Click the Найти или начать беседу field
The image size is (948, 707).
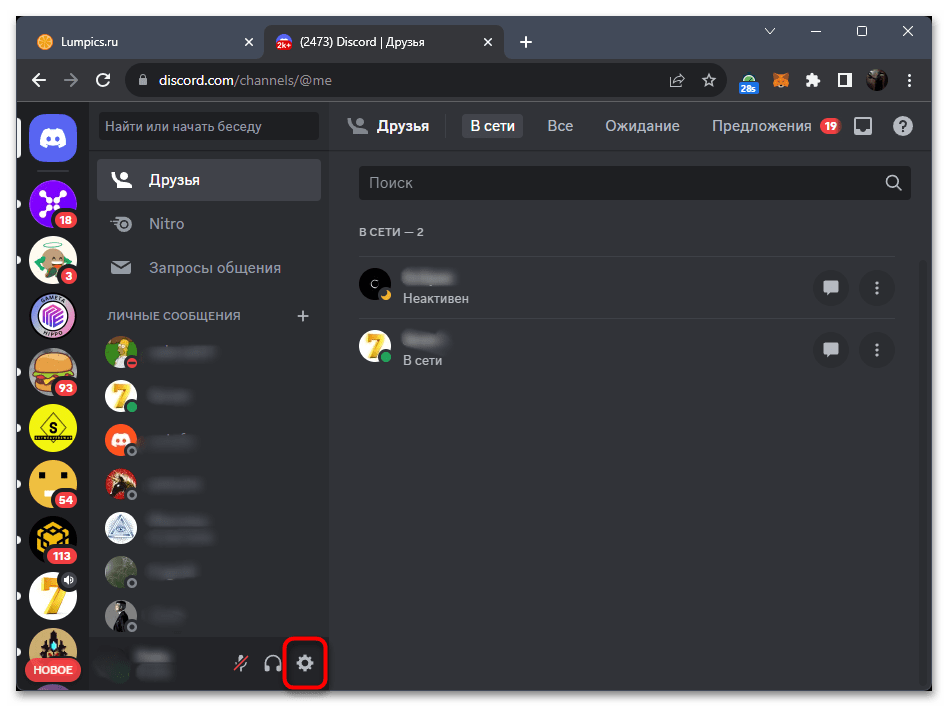(208, 126)
